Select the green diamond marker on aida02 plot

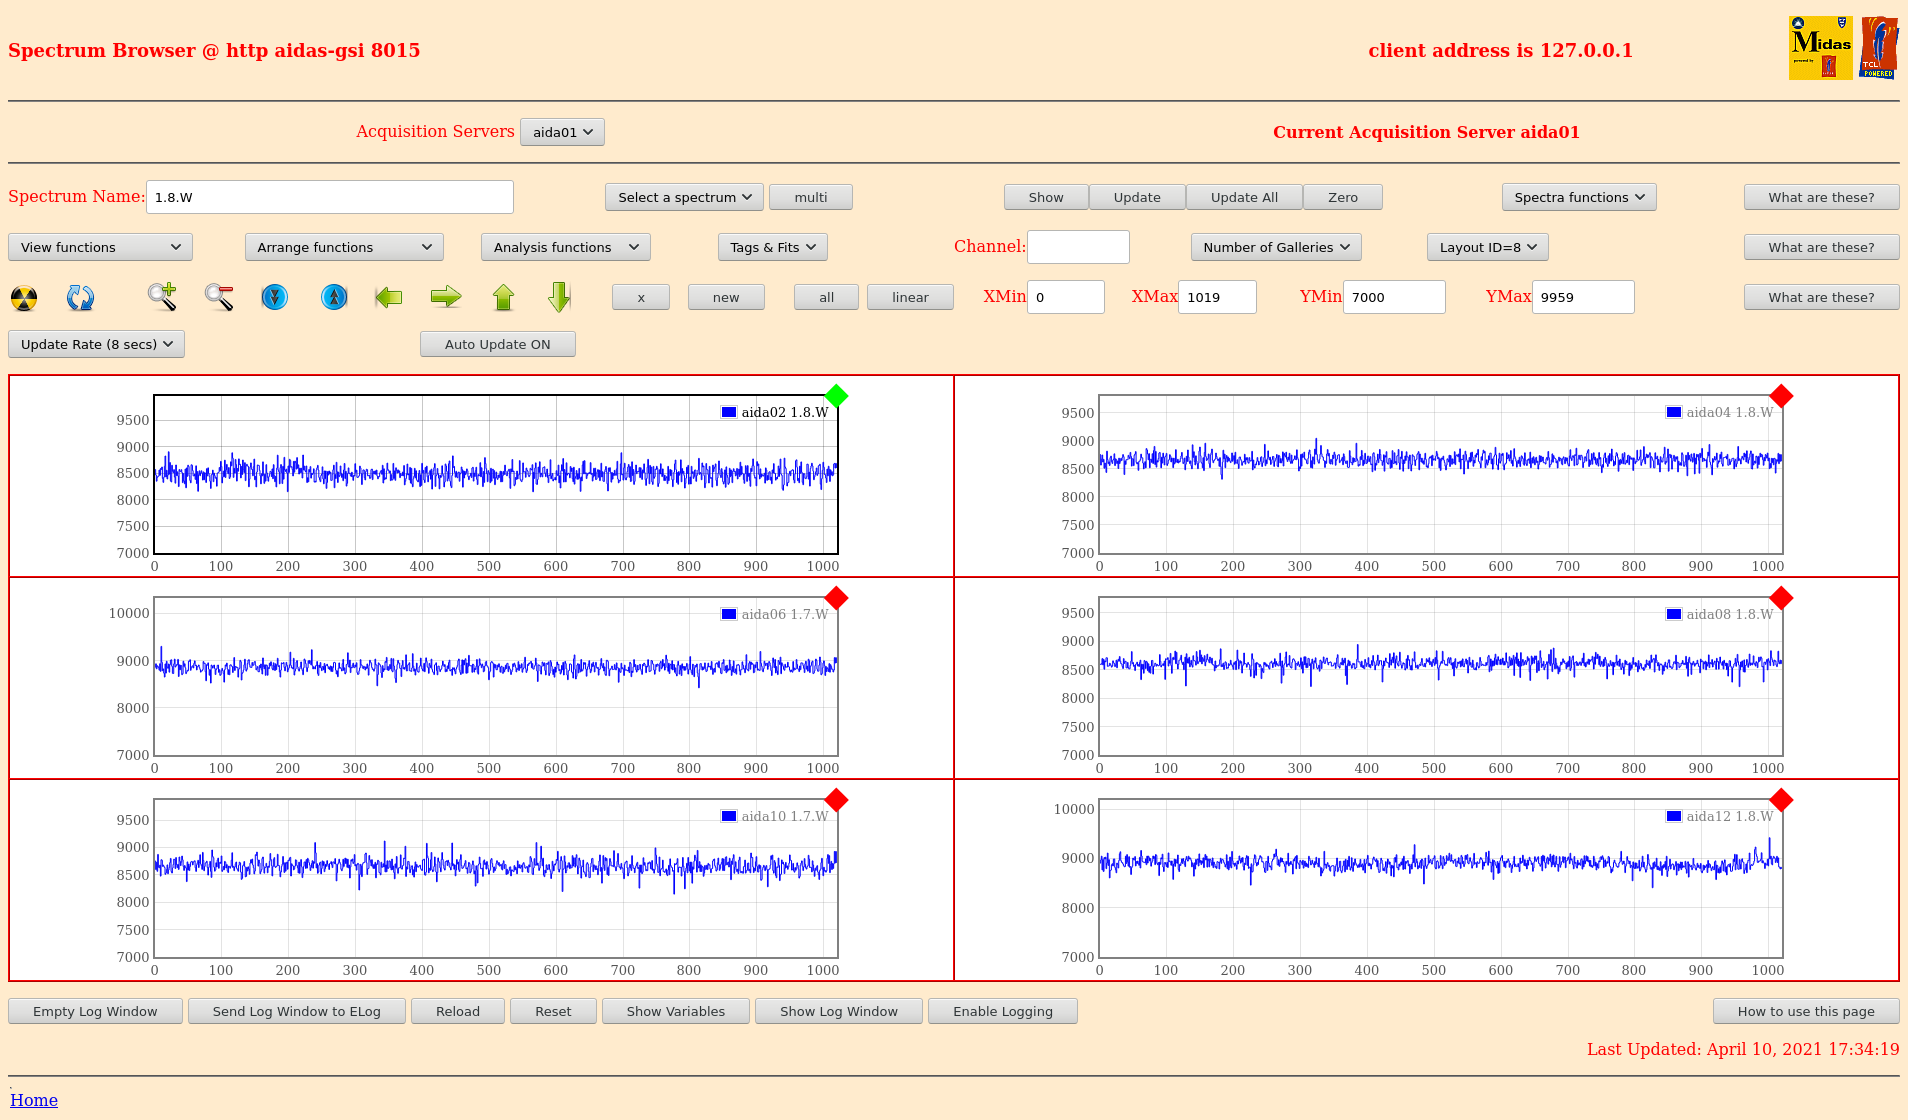(836, 396)
